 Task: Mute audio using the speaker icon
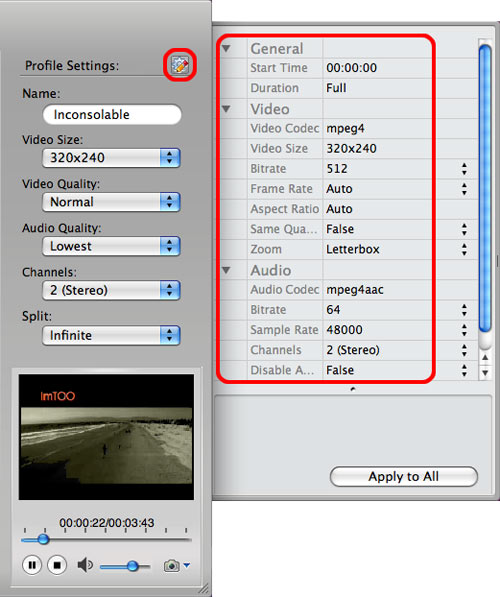[x=85, y=565]
